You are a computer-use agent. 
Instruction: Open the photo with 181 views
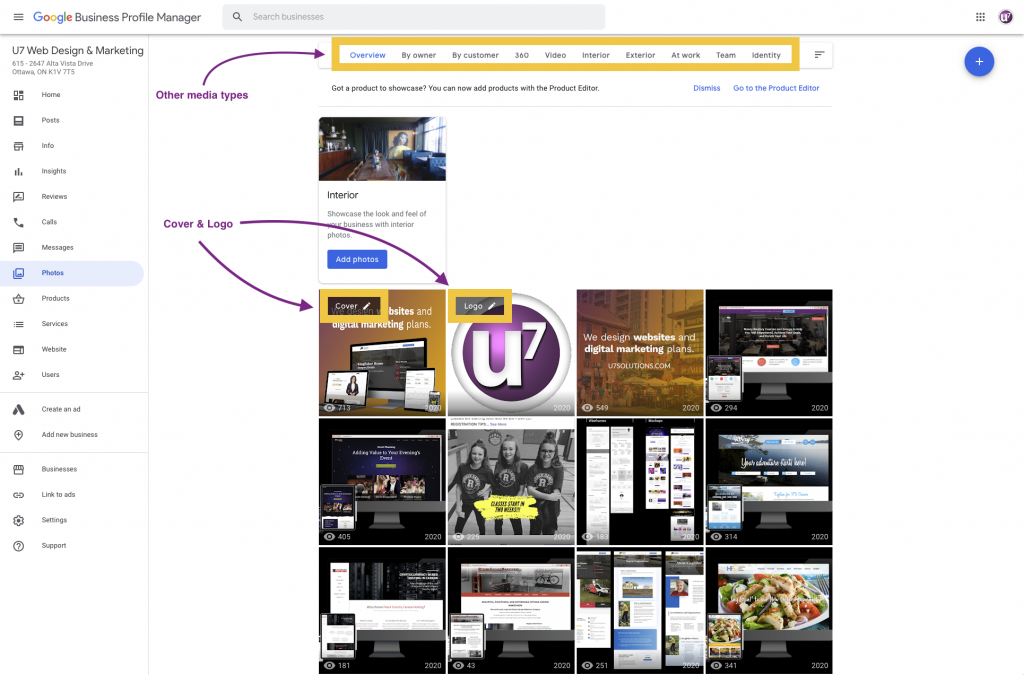(x=382, y=610)
